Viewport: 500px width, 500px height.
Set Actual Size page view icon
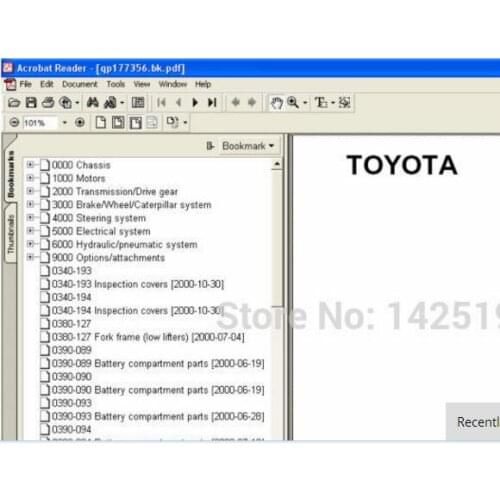click(x=101, y=122)
